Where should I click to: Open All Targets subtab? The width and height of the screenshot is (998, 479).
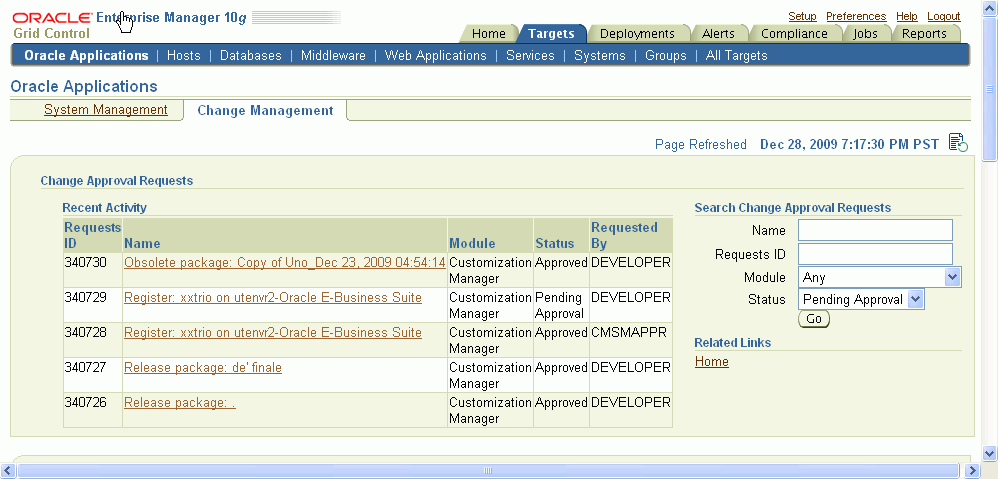pos(736,55)
